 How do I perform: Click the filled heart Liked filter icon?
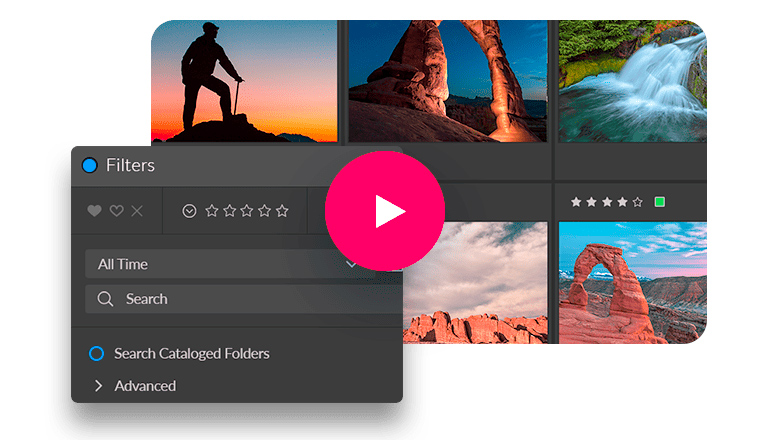pos(95,211)
